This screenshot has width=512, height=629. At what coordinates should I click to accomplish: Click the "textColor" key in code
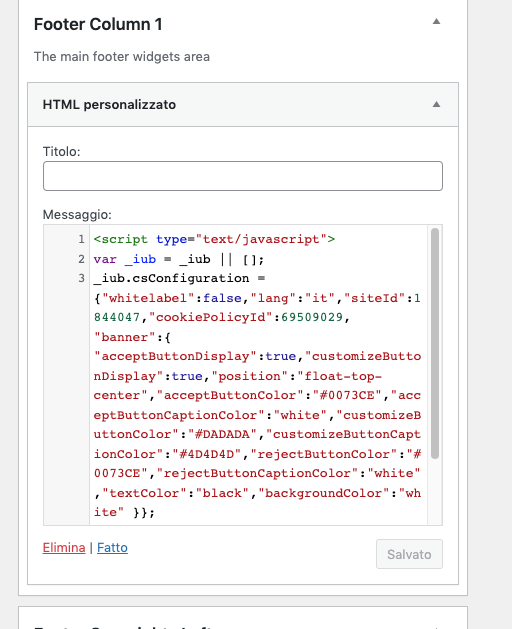pos(144,493)
